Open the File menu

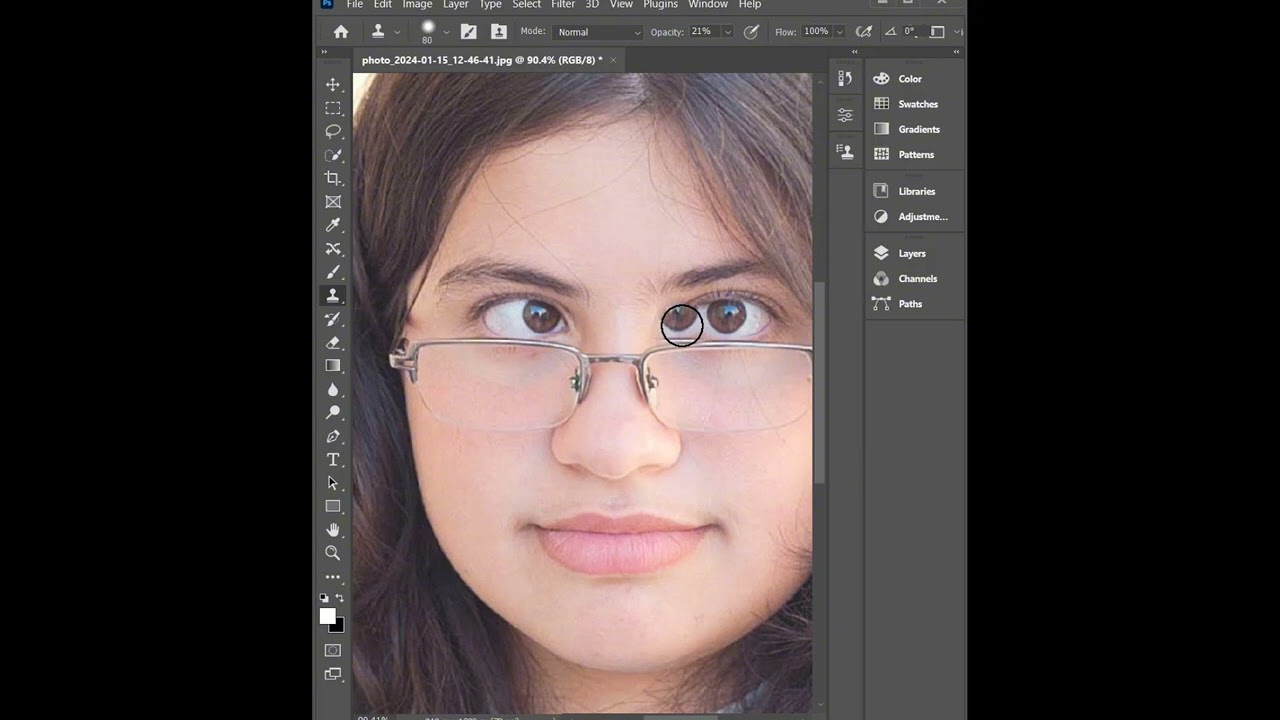[x=355, y=5]
